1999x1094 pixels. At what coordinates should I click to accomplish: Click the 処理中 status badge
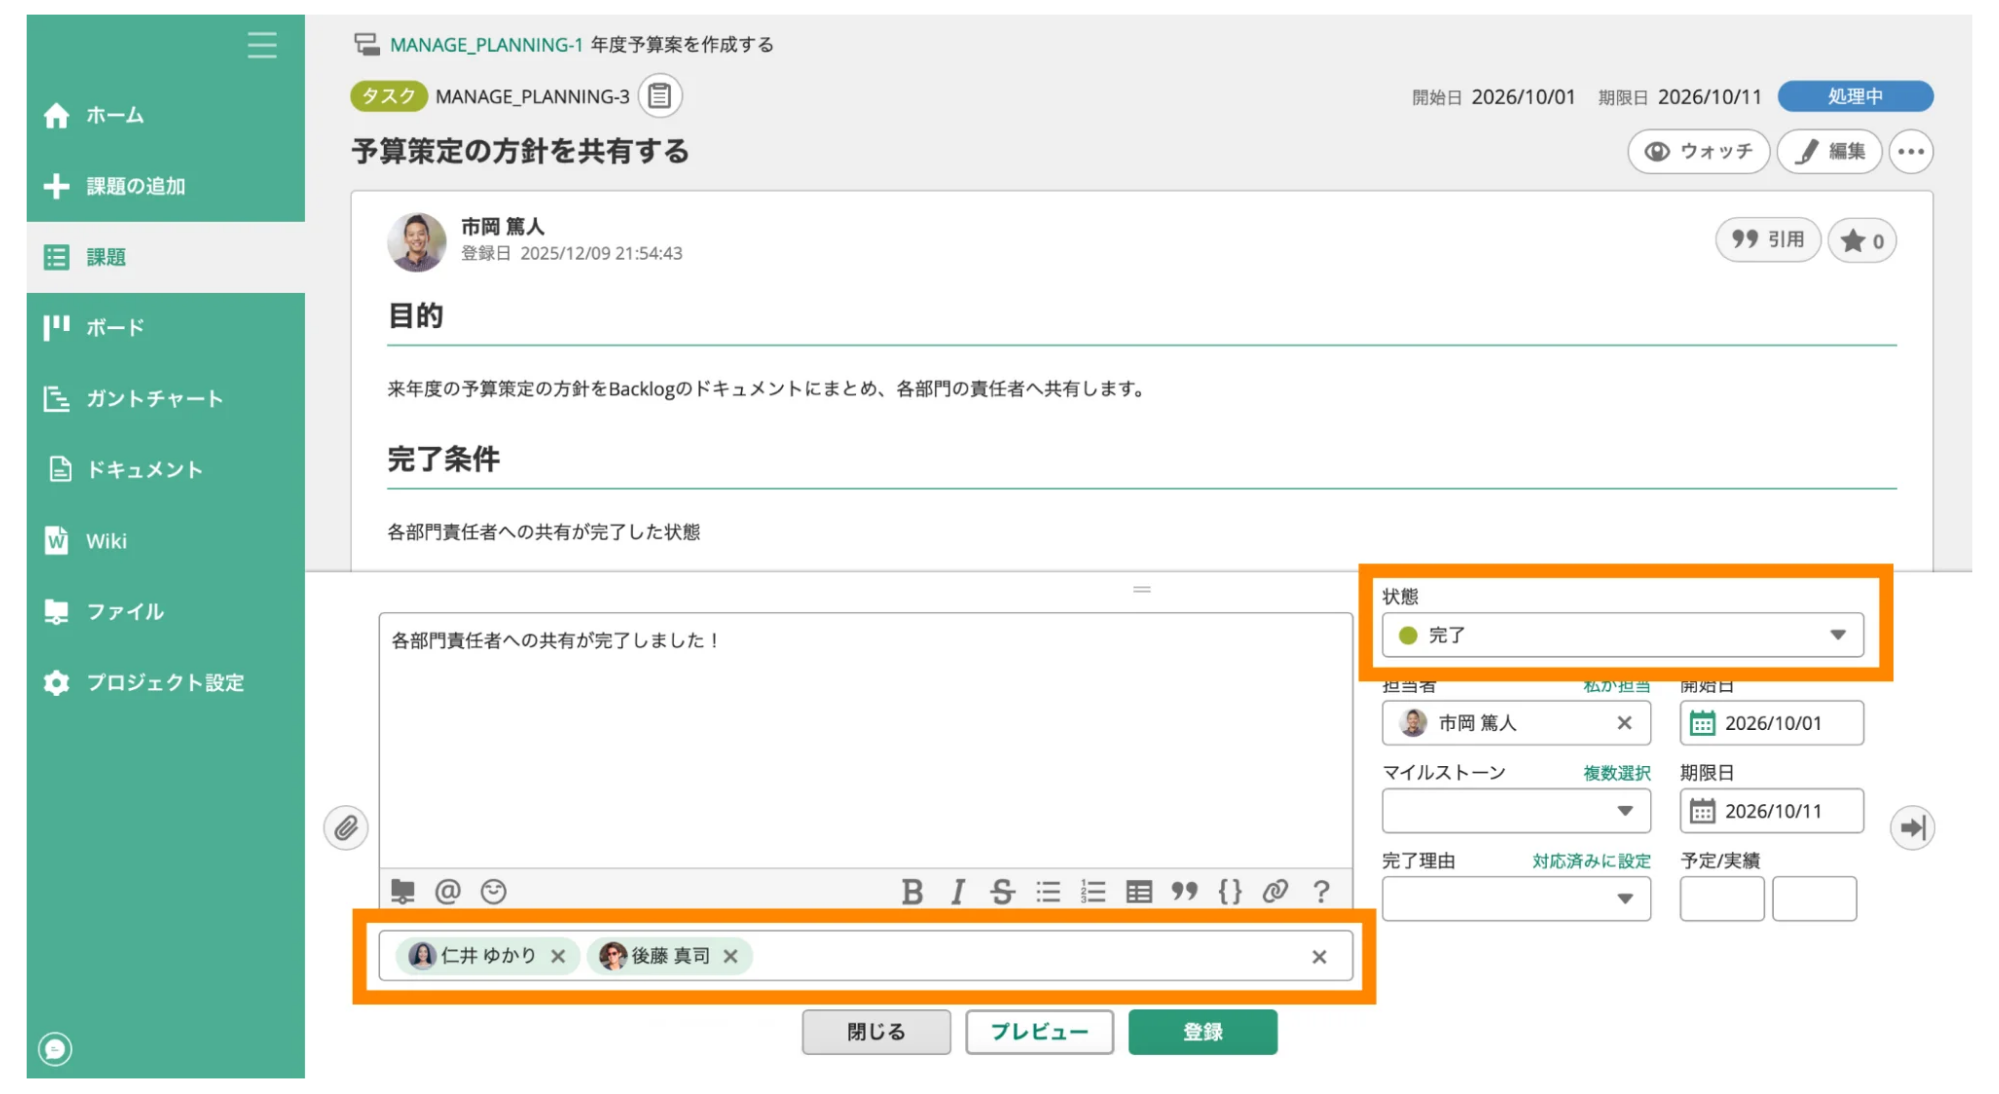coord(1855,96)
